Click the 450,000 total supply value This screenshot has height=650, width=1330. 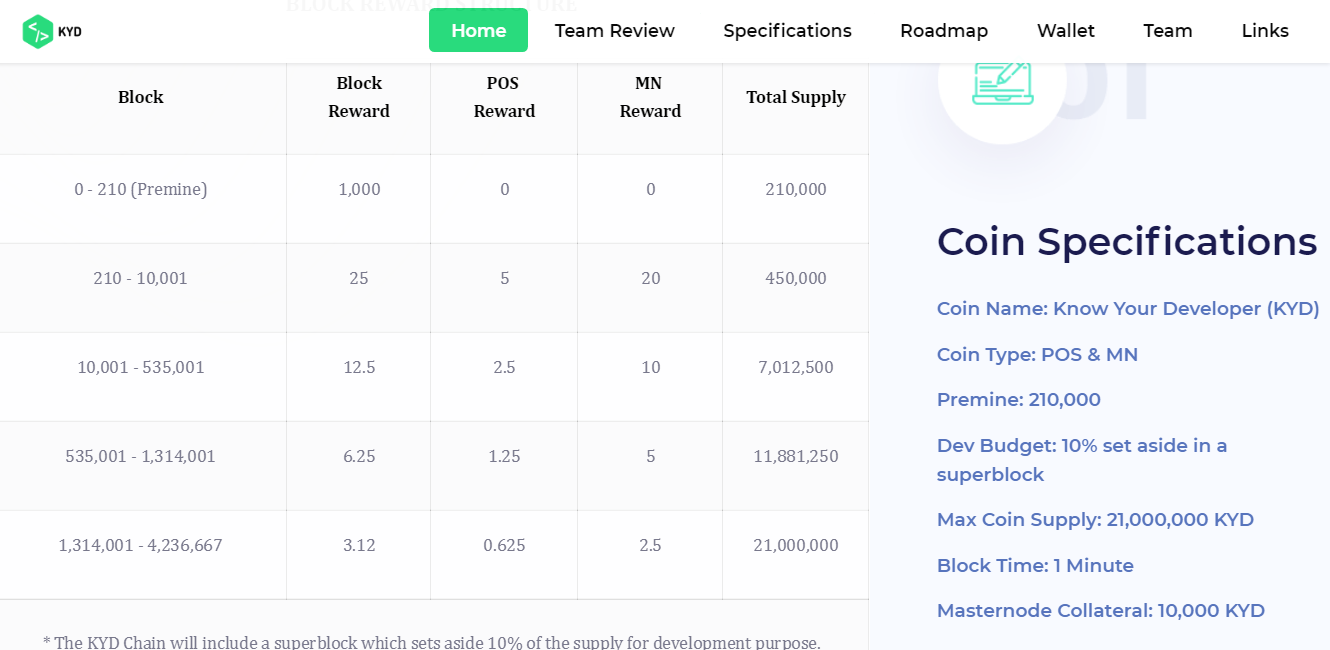[796, 278]
